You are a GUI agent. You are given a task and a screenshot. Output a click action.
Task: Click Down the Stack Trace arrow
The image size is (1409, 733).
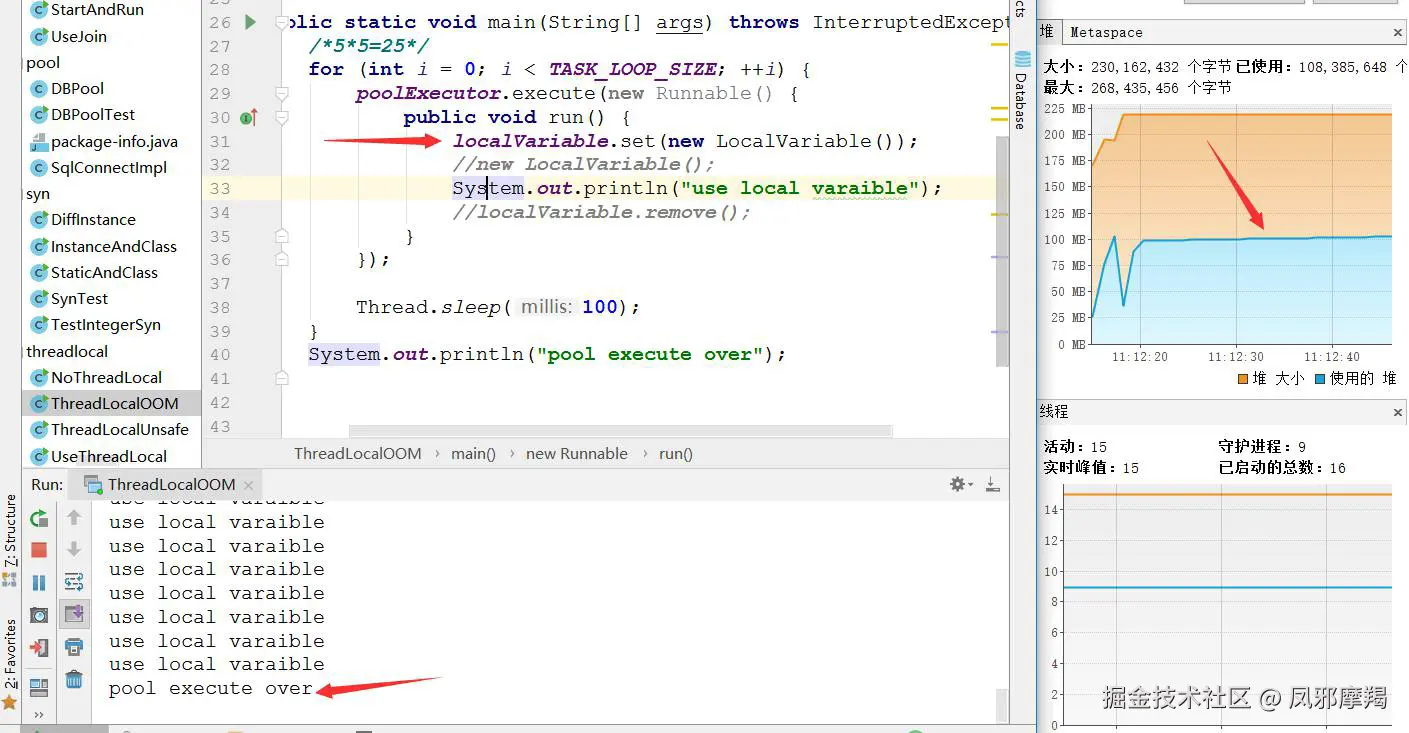coord(74,550)
